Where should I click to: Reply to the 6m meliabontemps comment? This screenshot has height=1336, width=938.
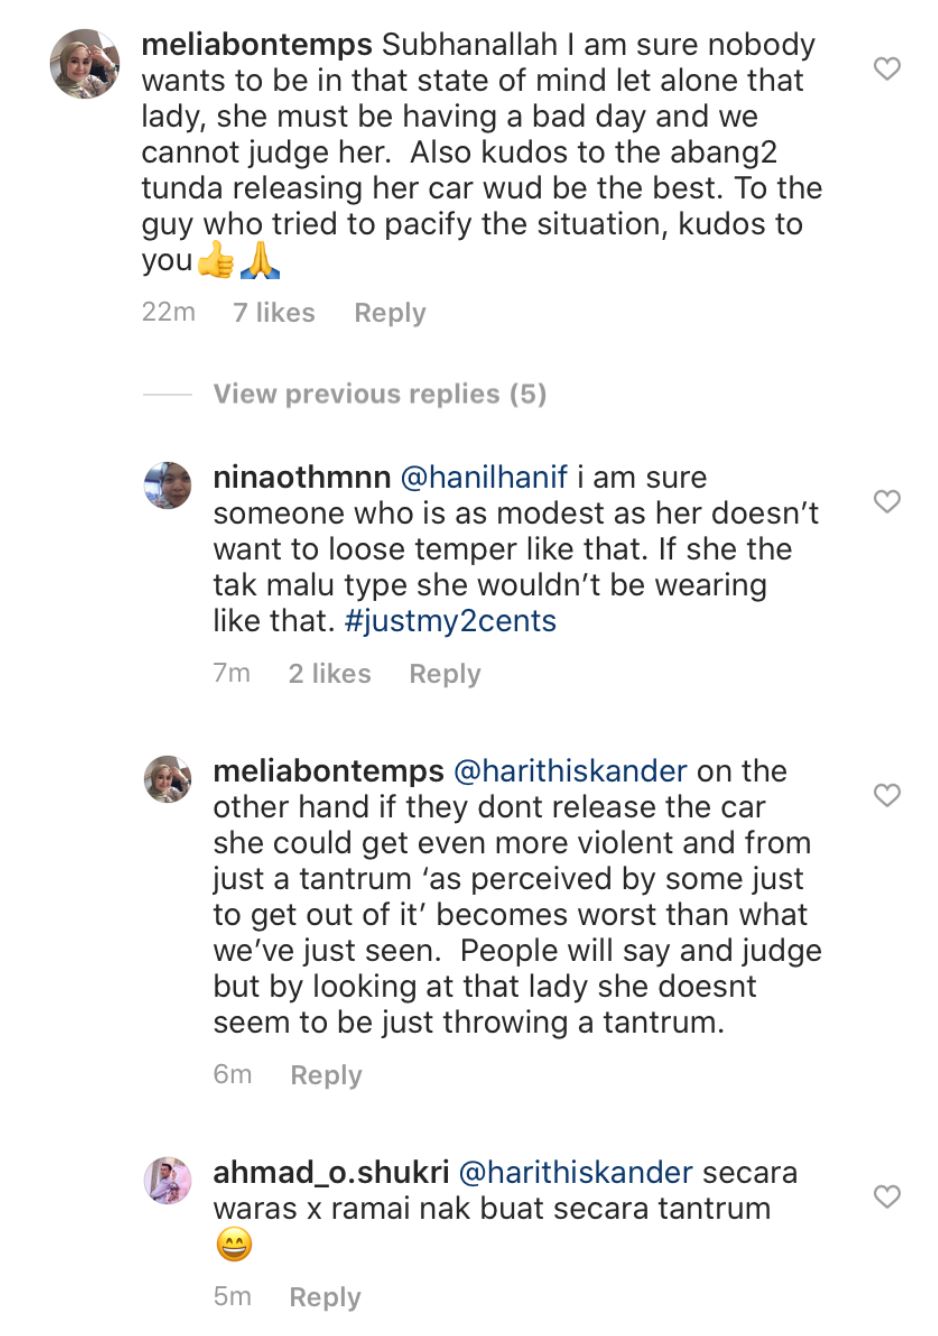coord(325,1075)
